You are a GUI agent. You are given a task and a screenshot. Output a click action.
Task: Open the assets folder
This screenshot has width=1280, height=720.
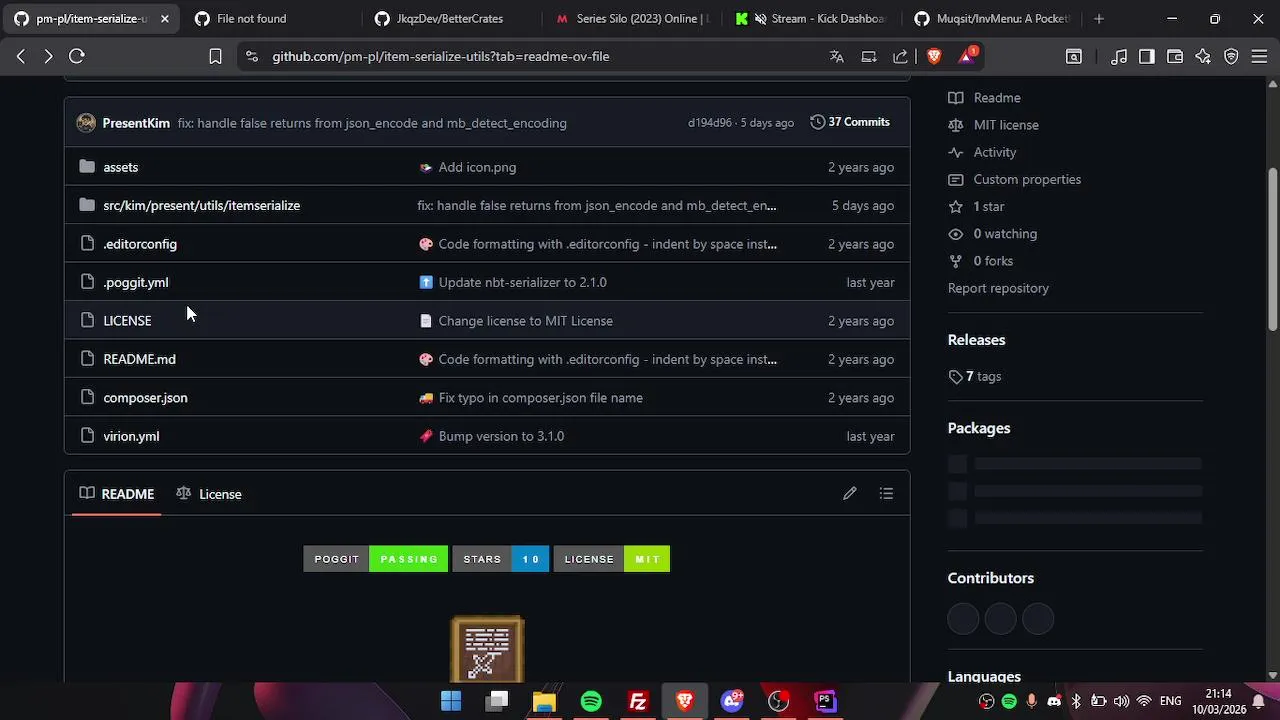click(x=120, y=167)
